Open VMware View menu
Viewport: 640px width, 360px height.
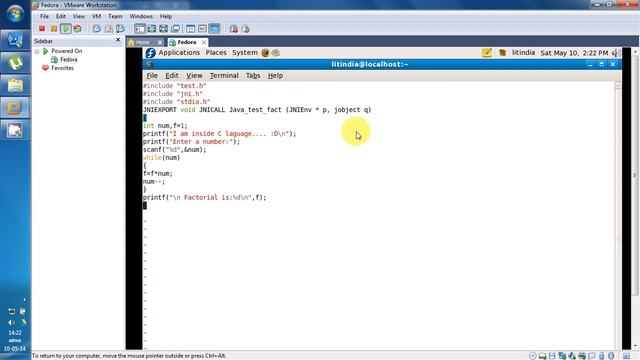pyautogui.click(x=79, y=16)
